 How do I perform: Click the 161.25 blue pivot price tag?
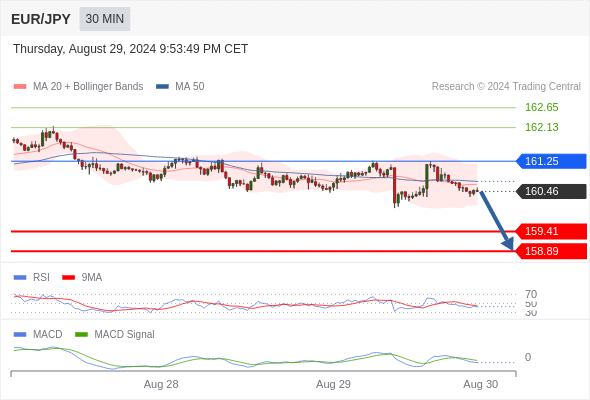(551, 161)
